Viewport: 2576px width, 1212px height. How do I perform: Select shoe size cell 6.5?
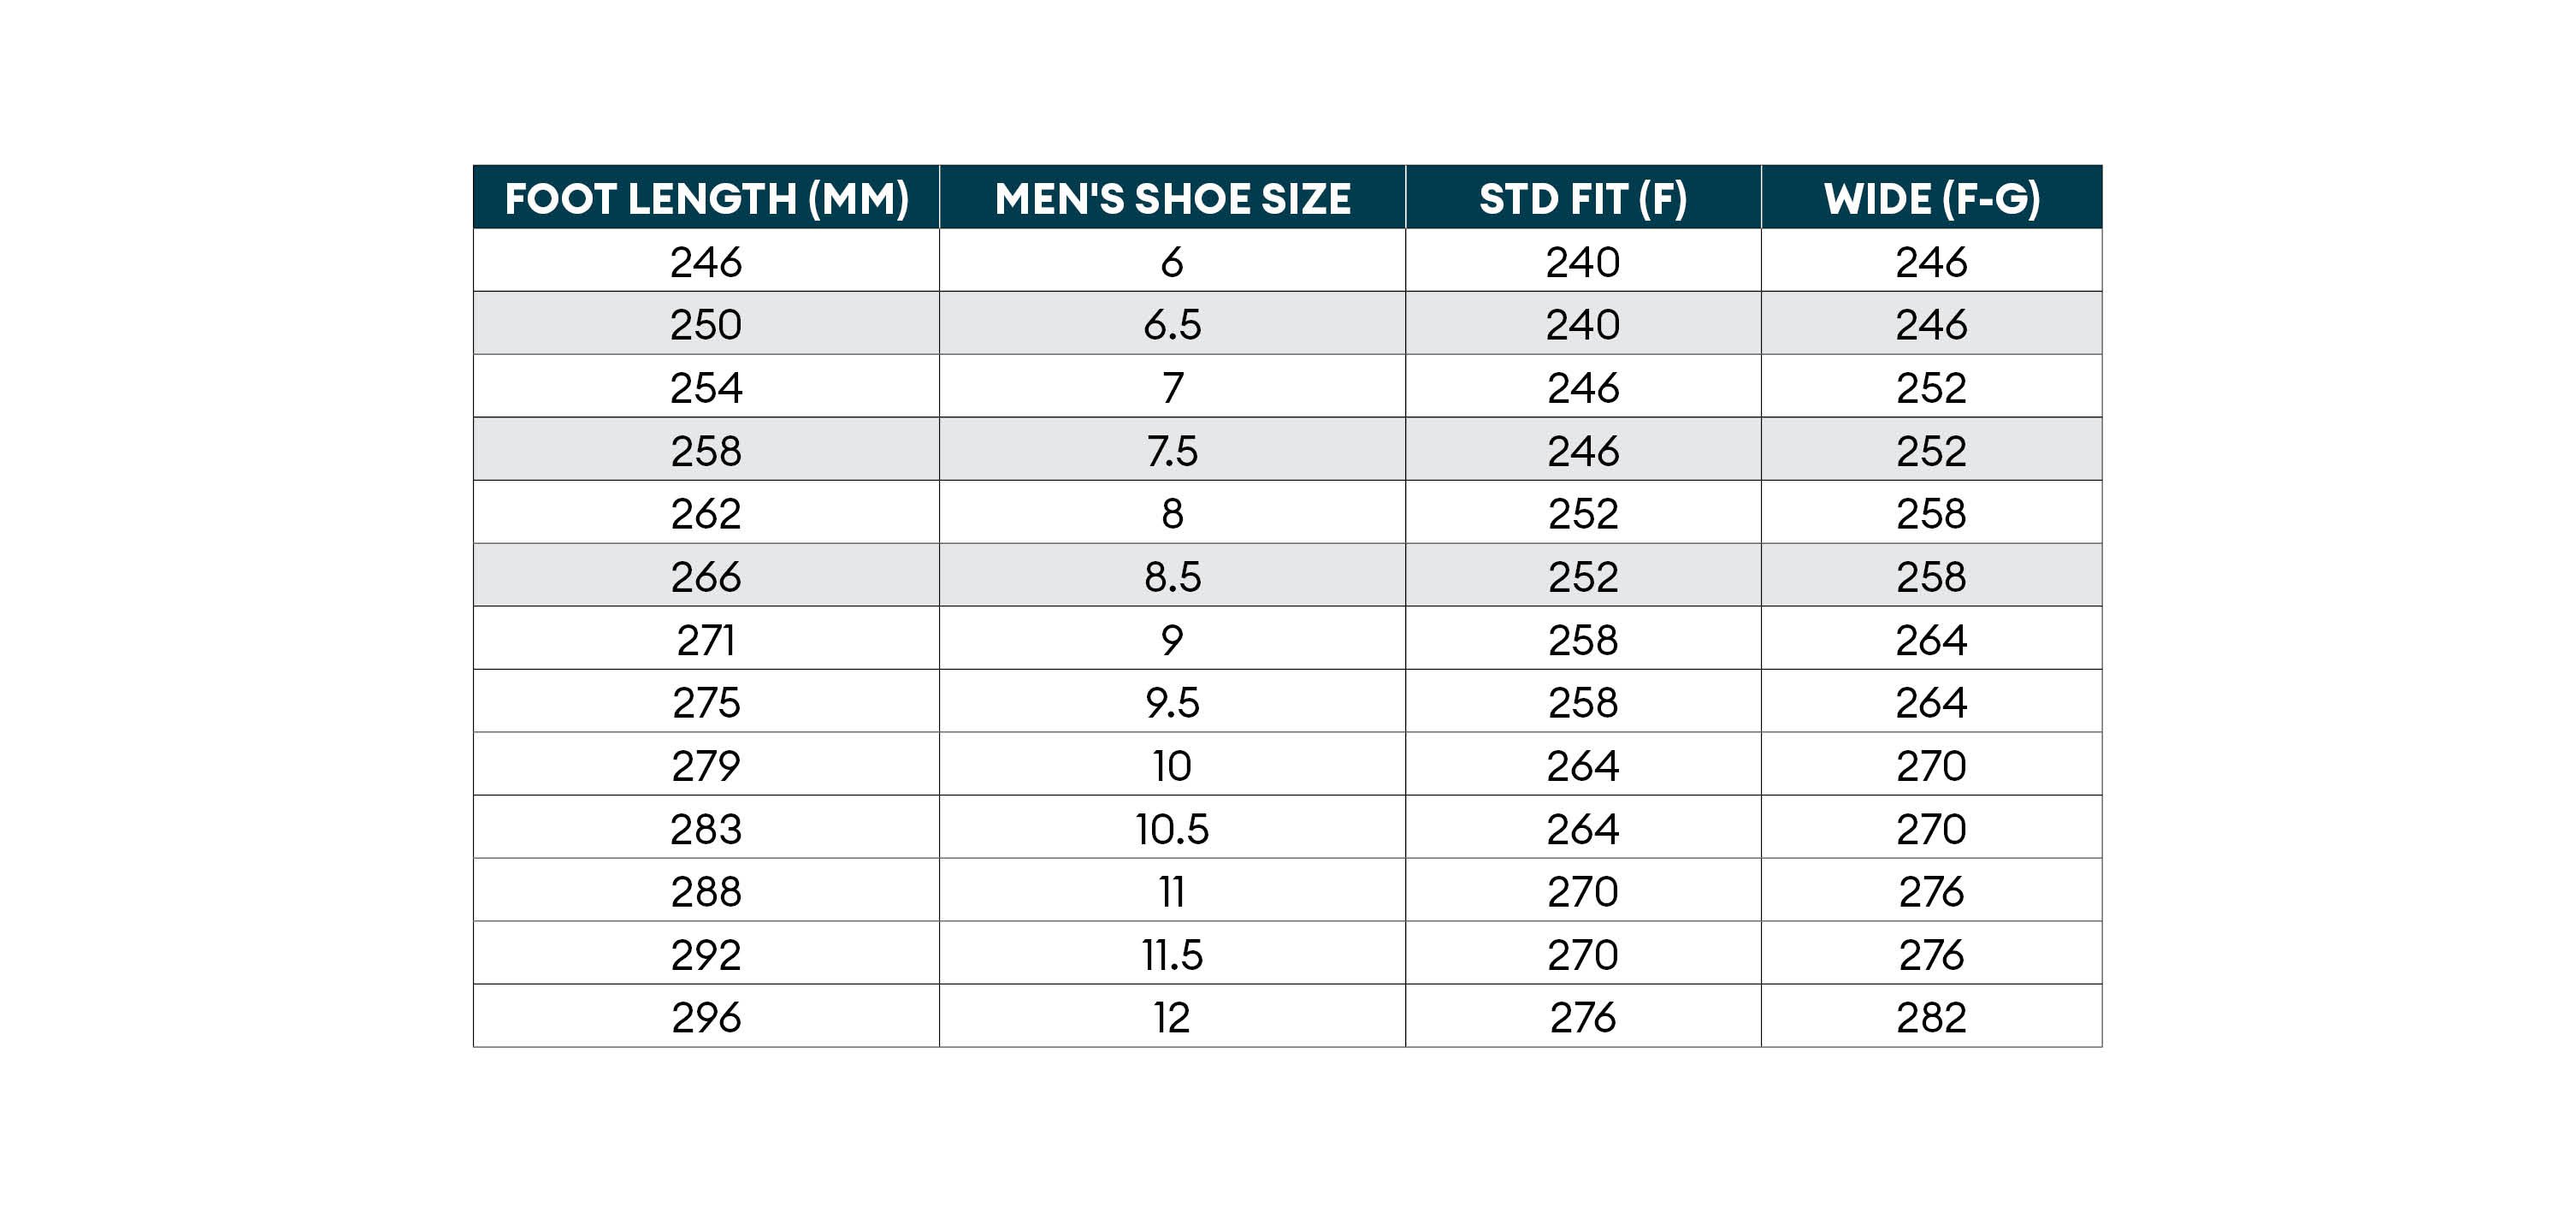tap(1172, 324)
